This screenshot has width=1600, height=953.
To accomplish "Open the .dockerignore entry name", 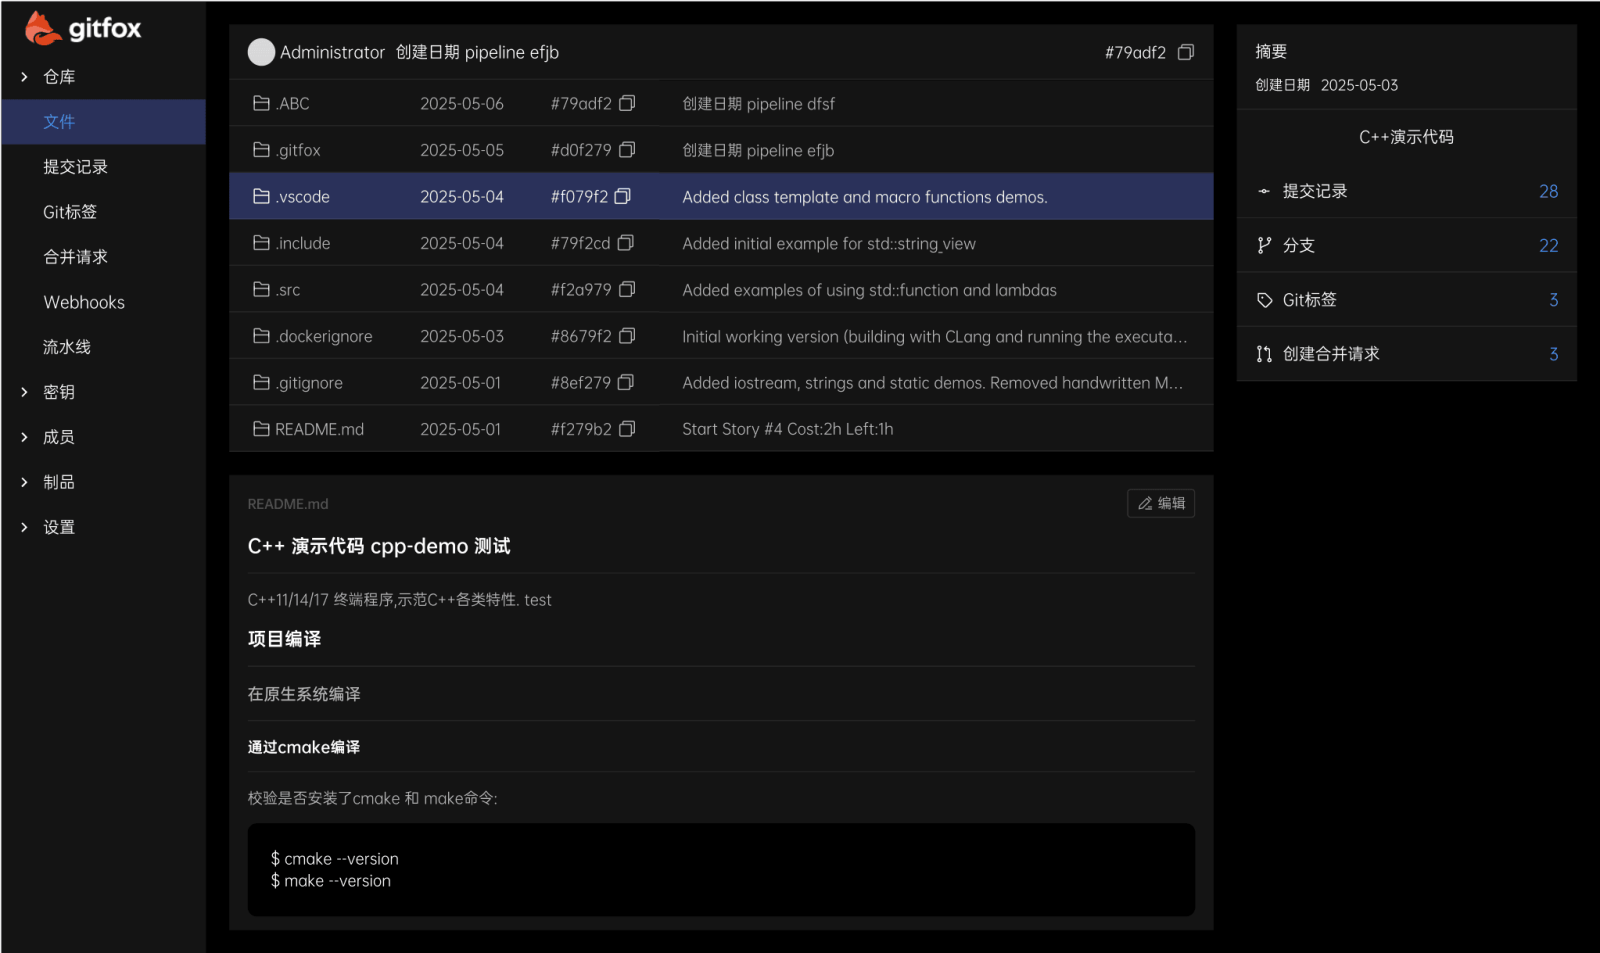I will [x=324, y=337].
